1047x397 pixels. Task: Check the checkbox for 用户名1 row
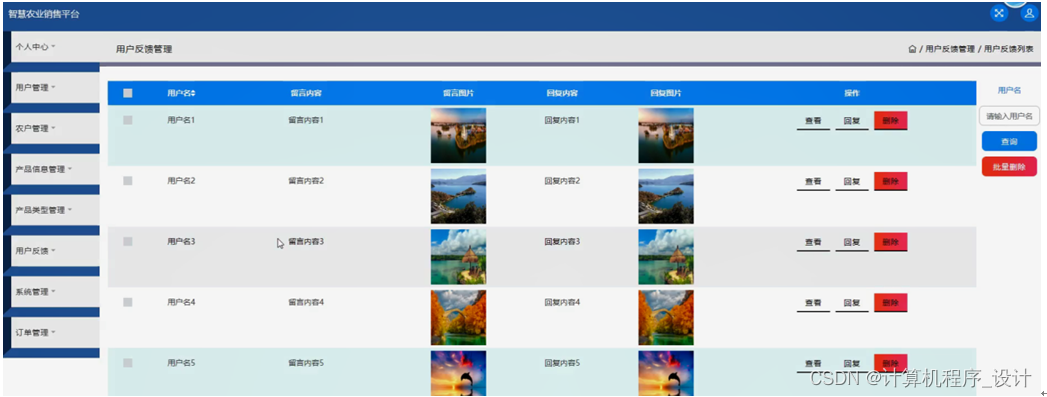coord(128,120)
